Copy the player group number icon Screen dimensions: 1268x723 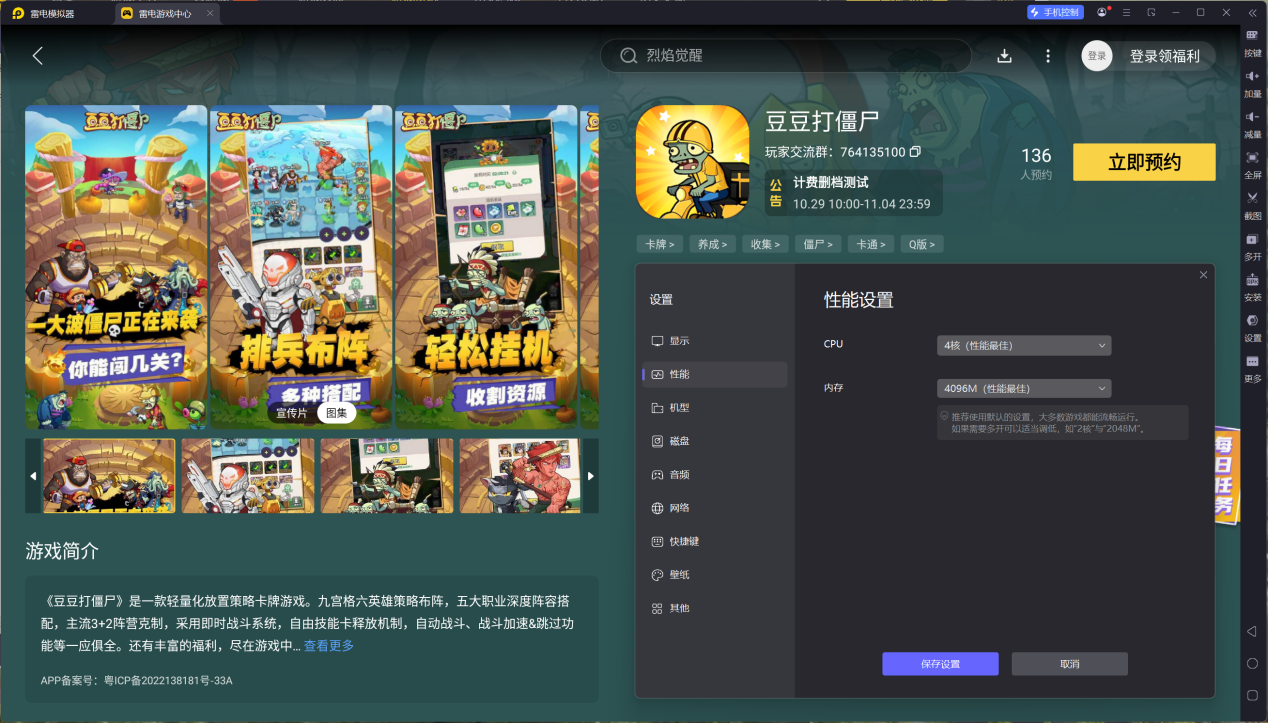click(915, 152)
